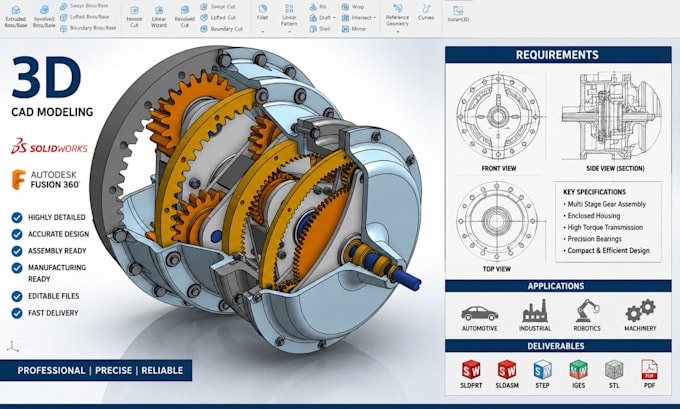Select the Curves tool
Image resolution: width=680 pixels, height=409 pixels.
[x=426, y=12]
